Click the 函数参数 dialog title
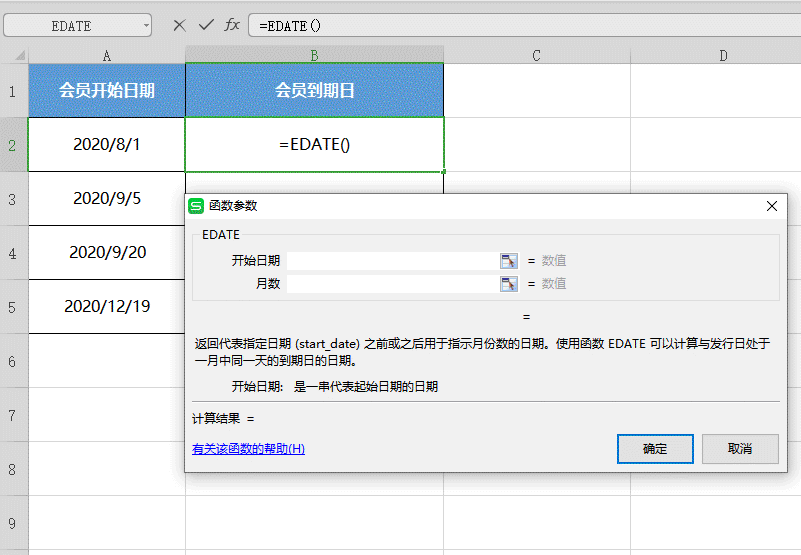801x555 pixels. coord(233,206)
